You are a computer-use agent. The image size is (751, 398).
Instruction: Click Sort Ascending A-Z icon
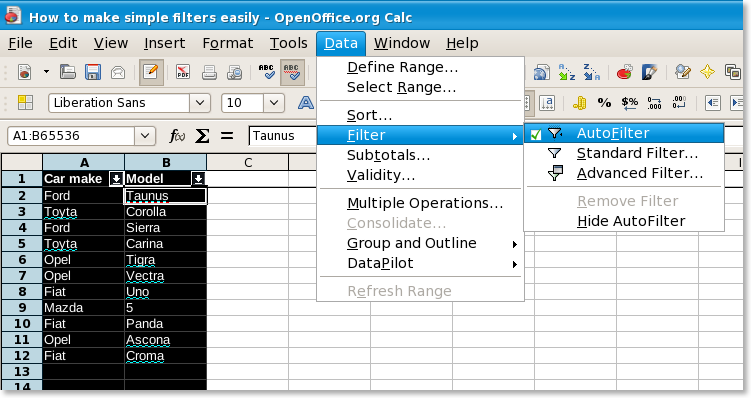coord(567,72)
